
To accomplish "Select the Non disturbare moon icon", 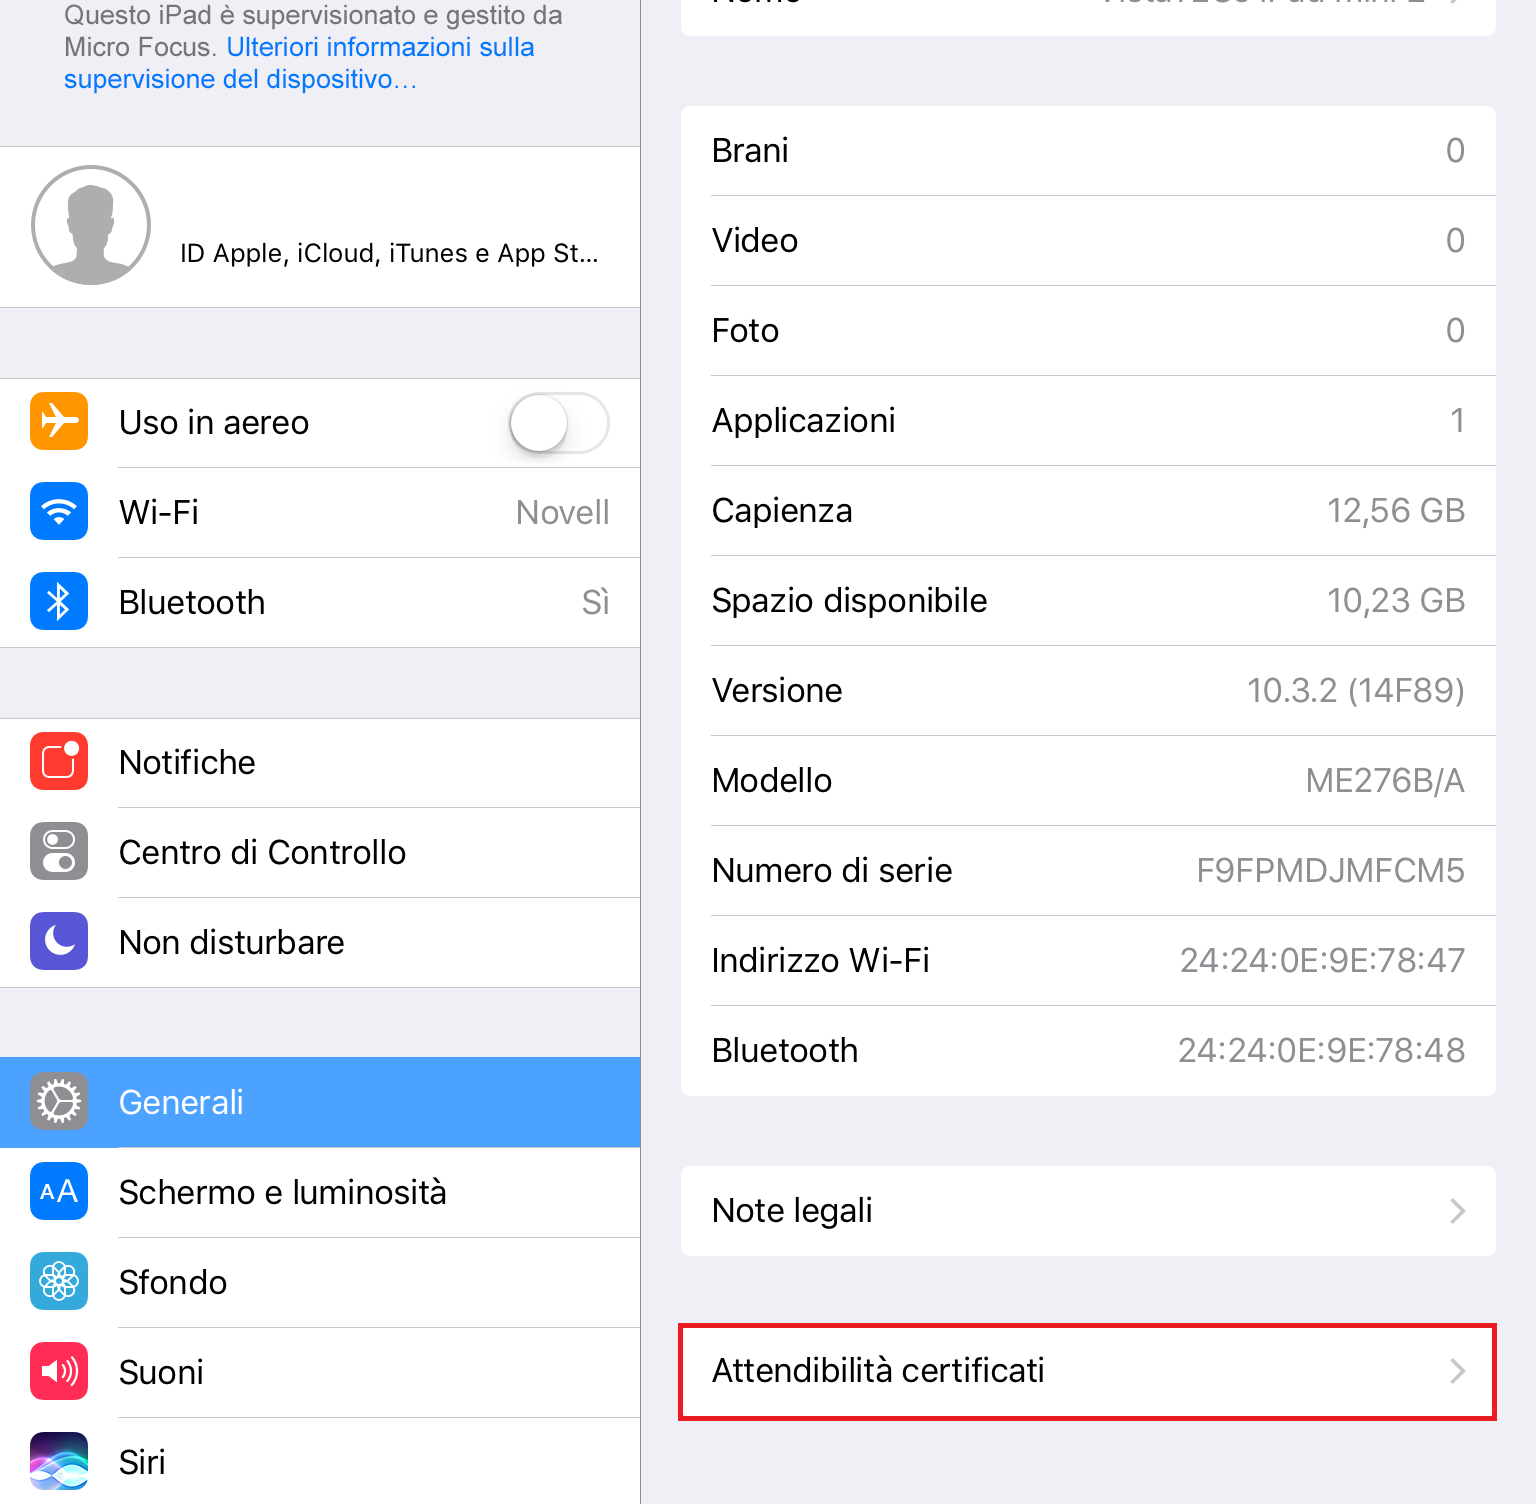I will click(x=59, y=942).
